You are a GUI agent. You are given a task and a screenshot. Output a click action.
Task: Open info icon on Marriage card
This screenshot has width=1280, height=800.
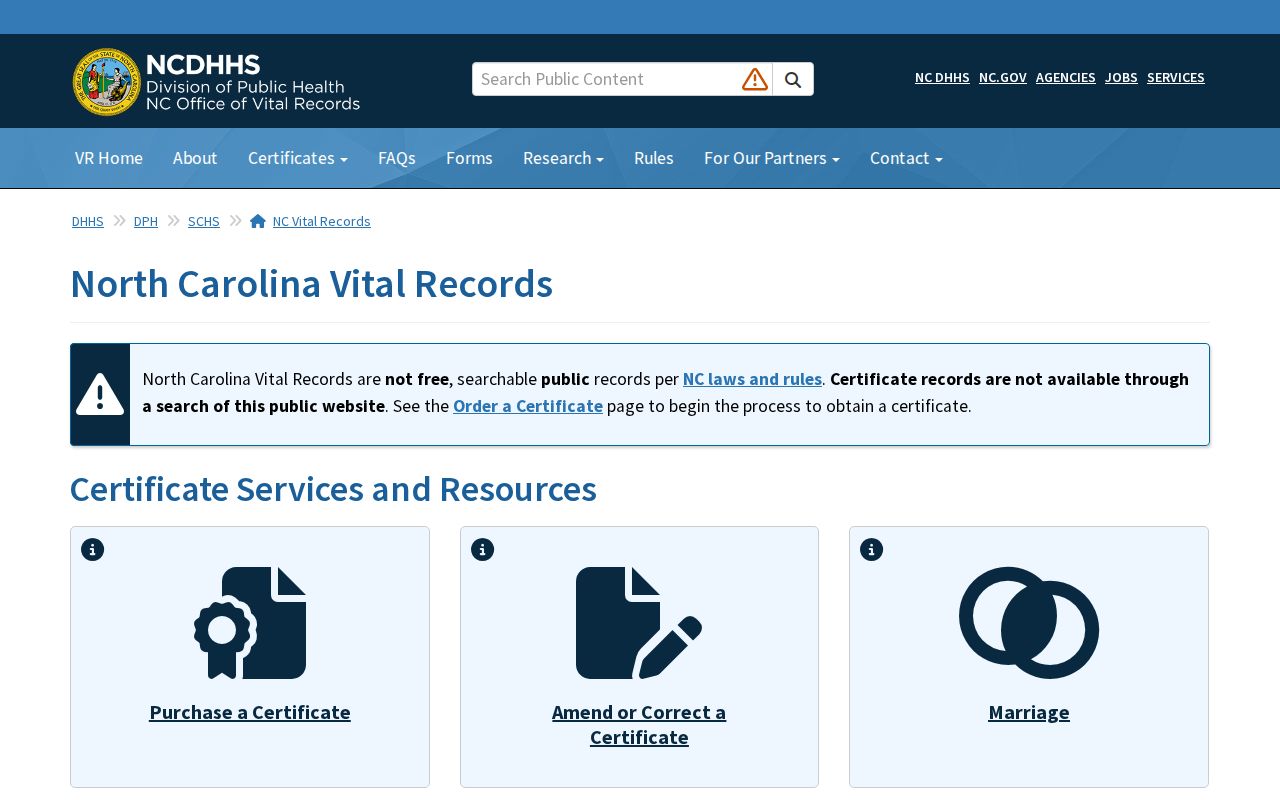(872, 550)
